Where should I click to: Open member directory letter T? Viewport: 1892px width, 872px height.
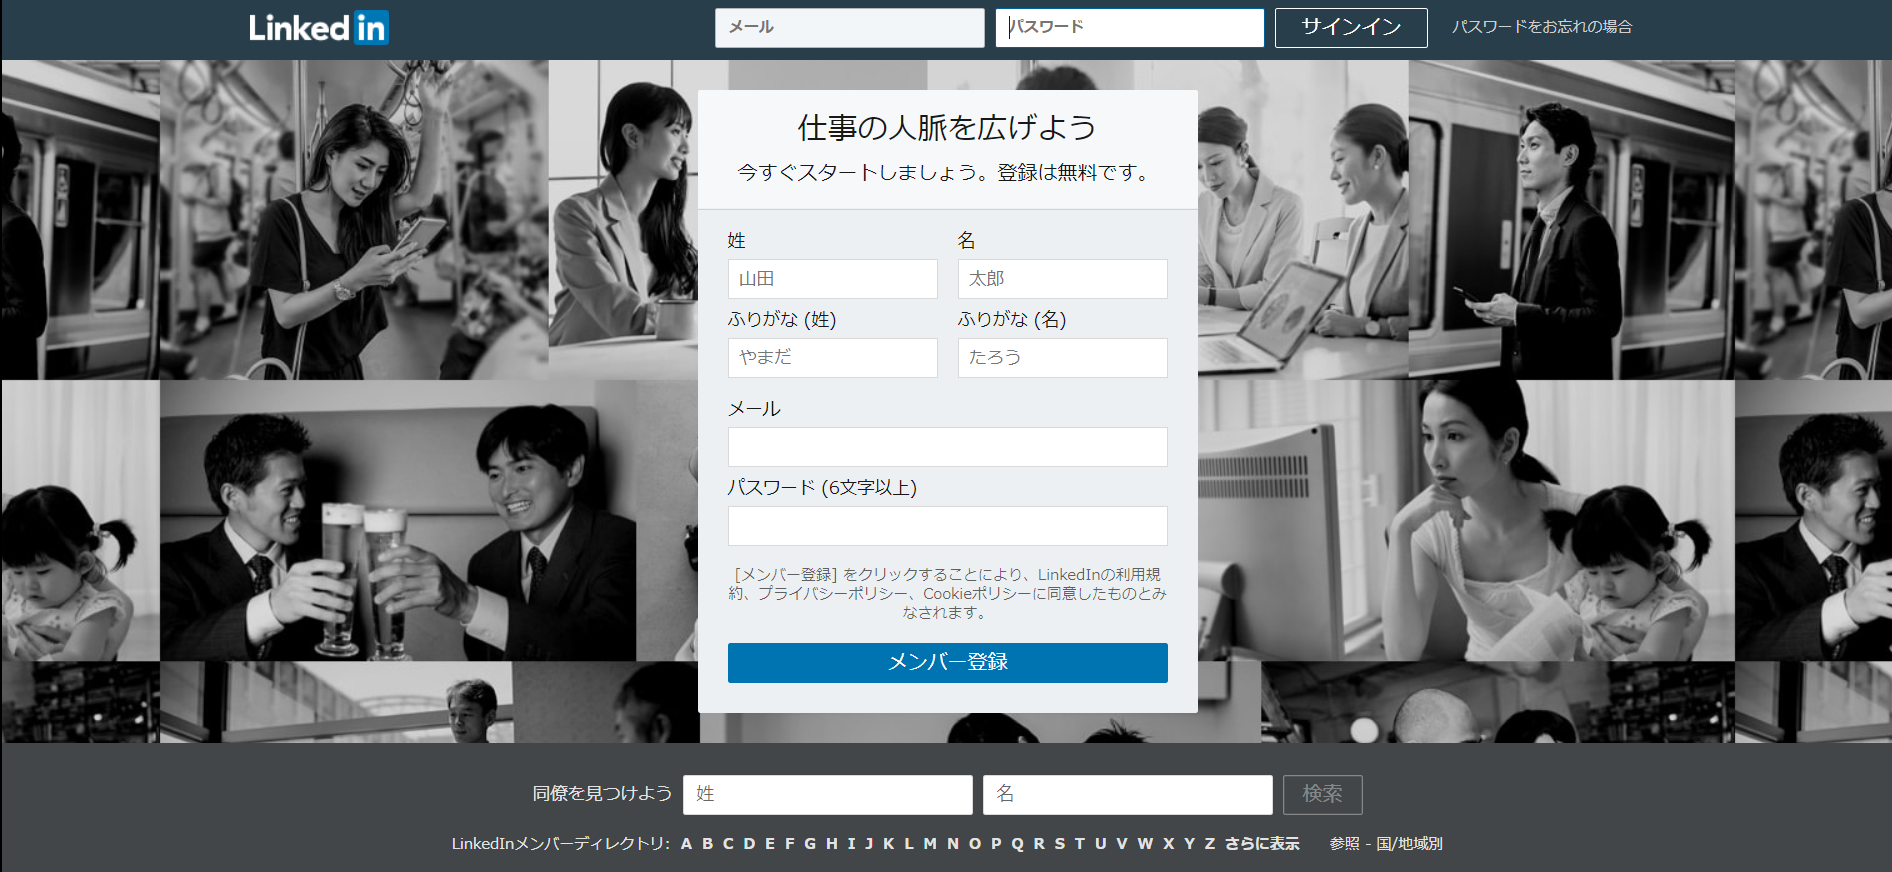(1080, 844)
